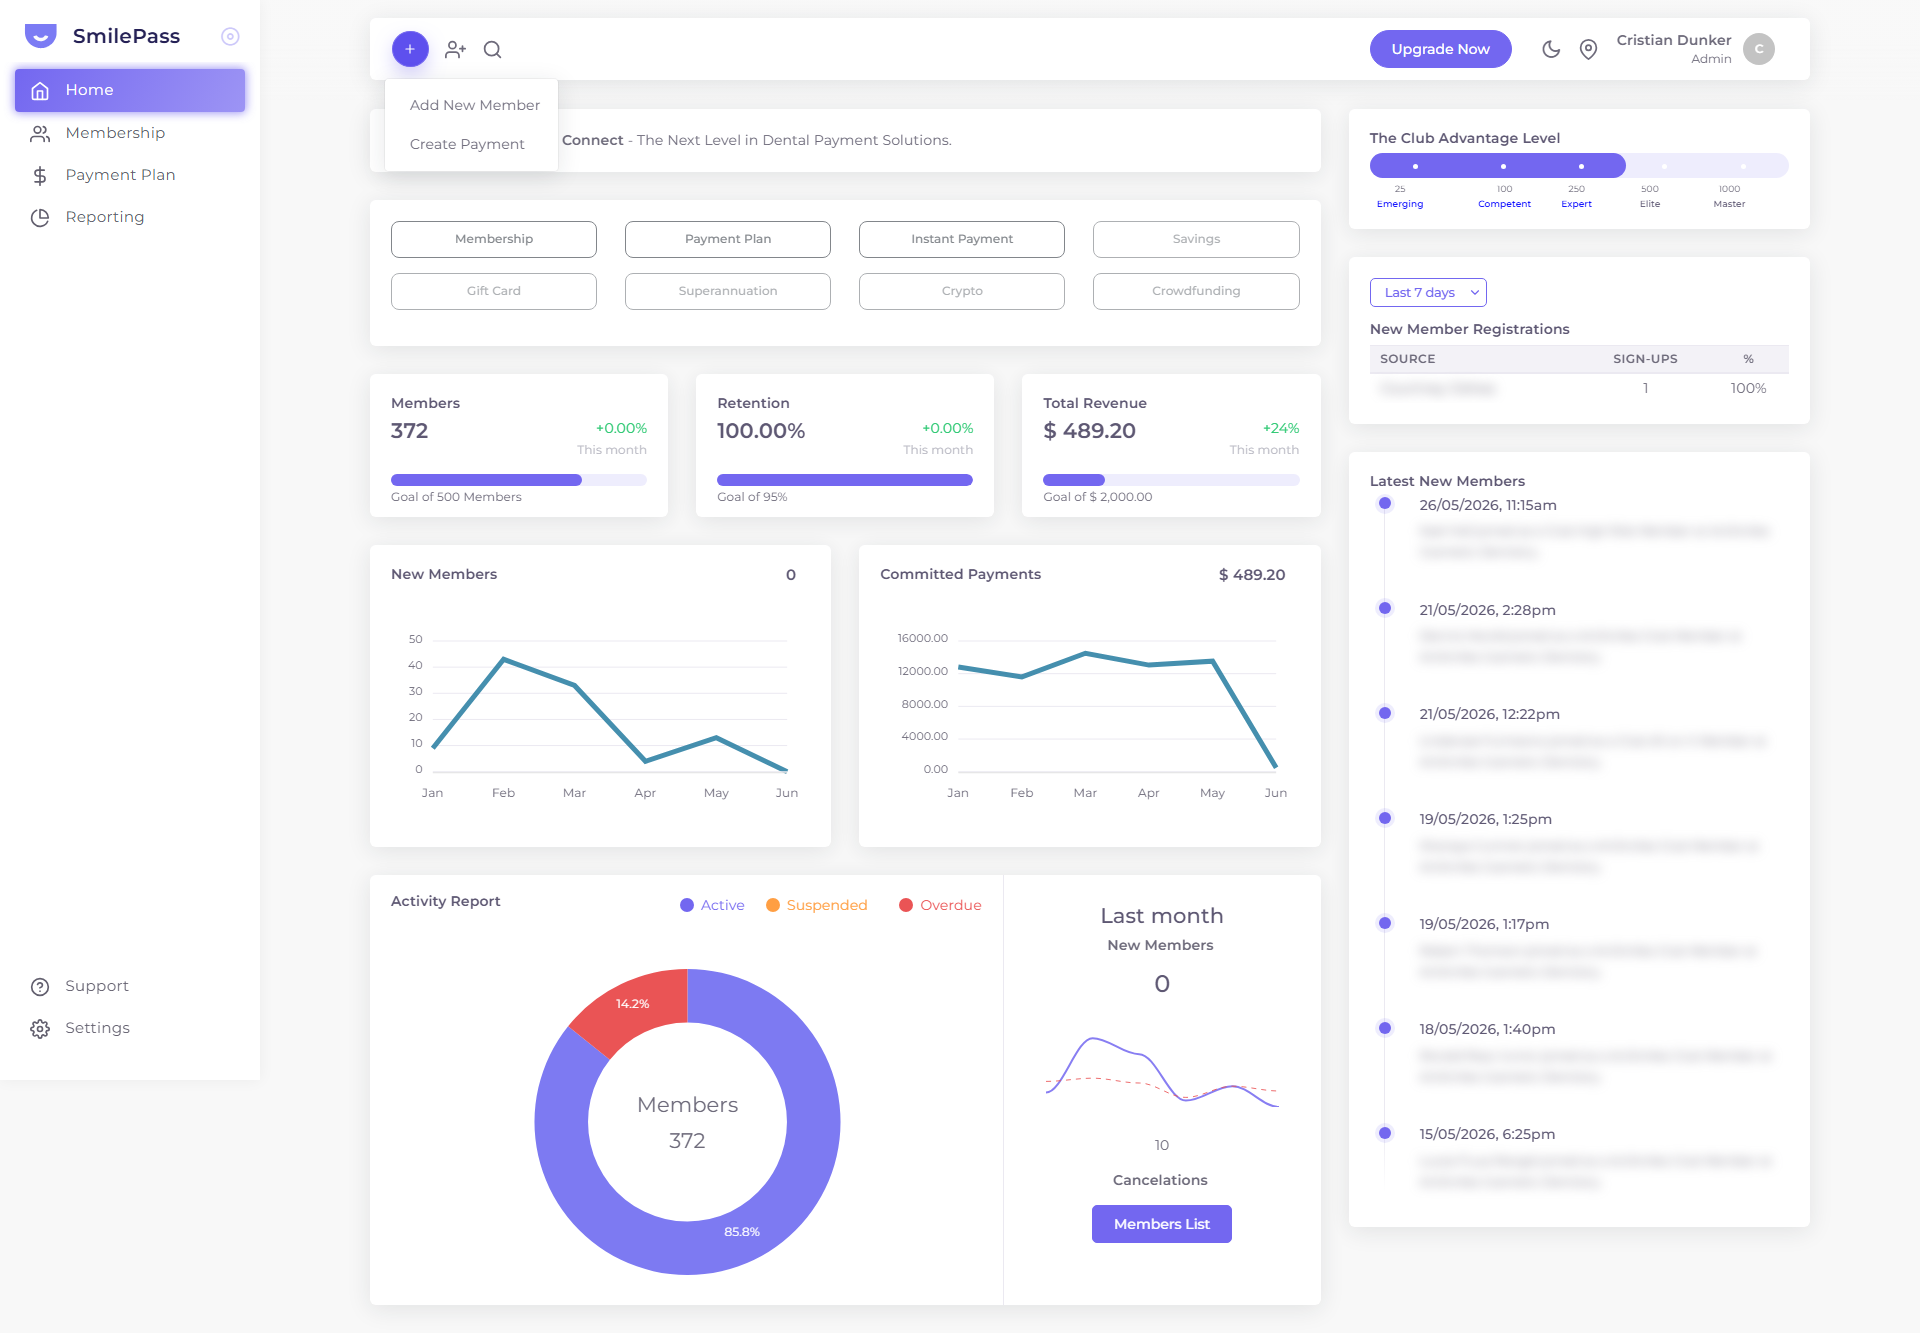The width and height of the screenshot is (1920, 1333).
Task: Click the Instant Payment button
Action: point(962,239)
